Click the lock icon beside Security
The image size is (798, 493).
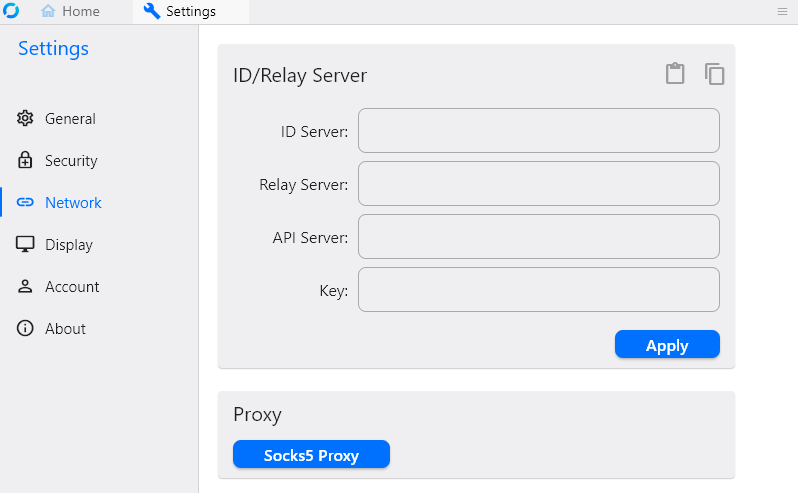point(26,161)
